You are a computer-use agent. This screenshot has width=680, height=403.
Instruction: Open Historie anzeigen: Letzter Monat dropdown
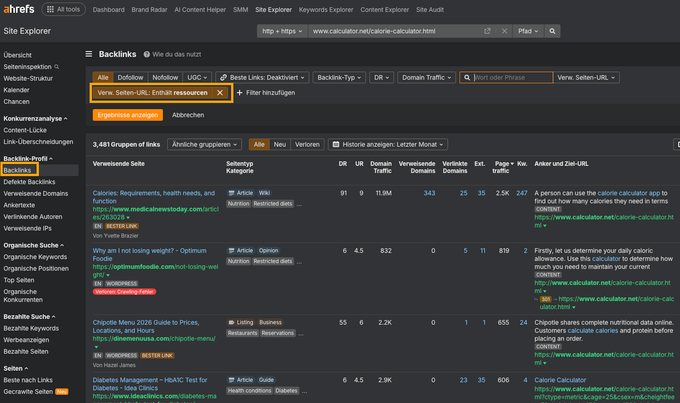[388, 144]
